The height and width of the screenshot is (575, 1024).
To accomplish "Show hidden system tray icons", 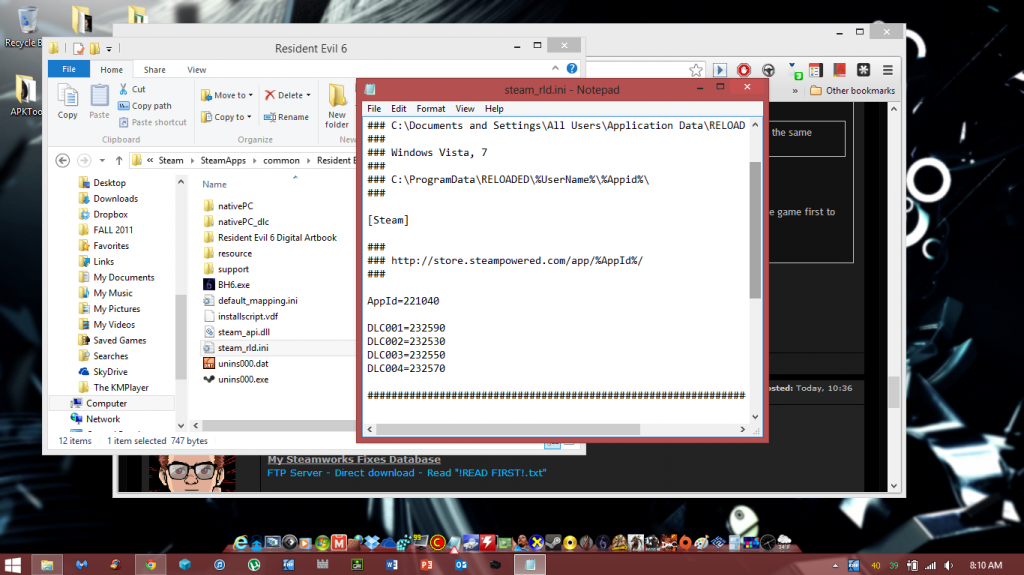I will (x=835, y=565).
